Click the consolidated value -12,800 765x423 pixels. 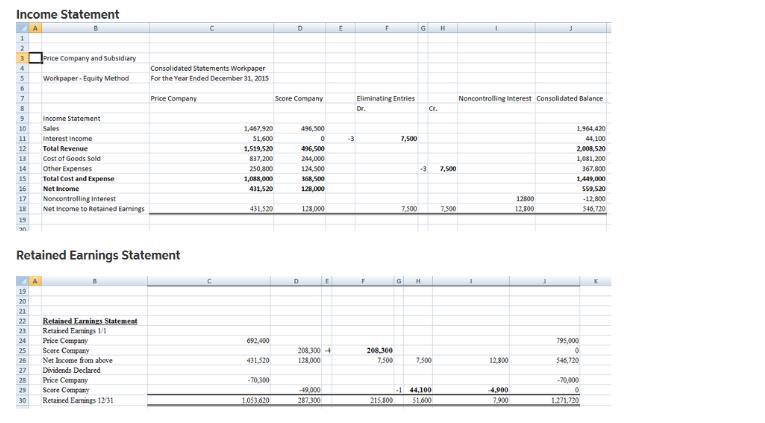point(594,199)
